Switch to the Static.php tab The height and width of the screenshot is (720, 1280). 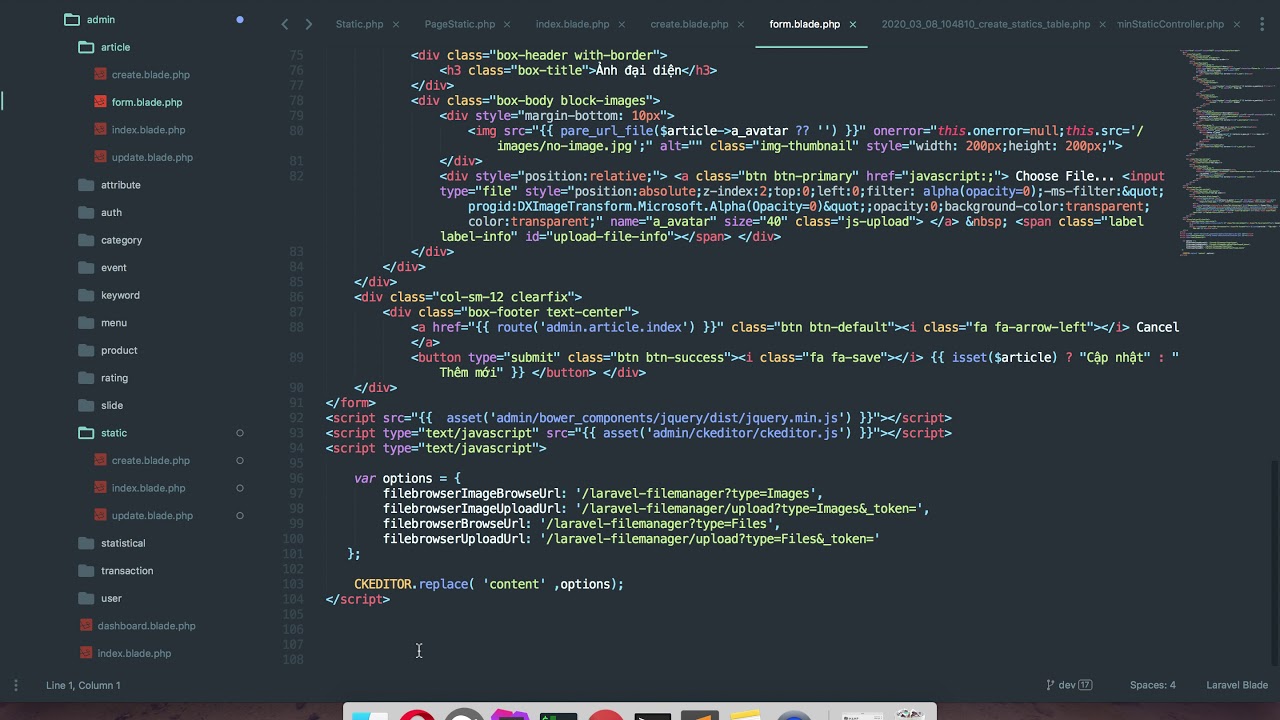click(x=359, y=24)
